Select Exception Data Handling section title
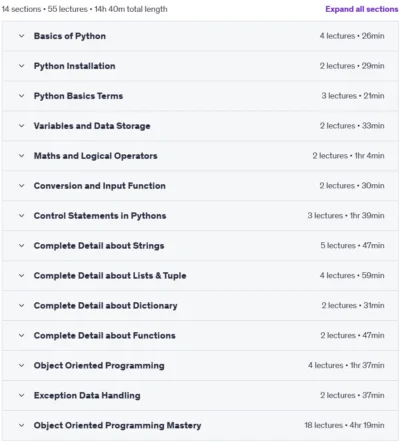 coord(87,395)
